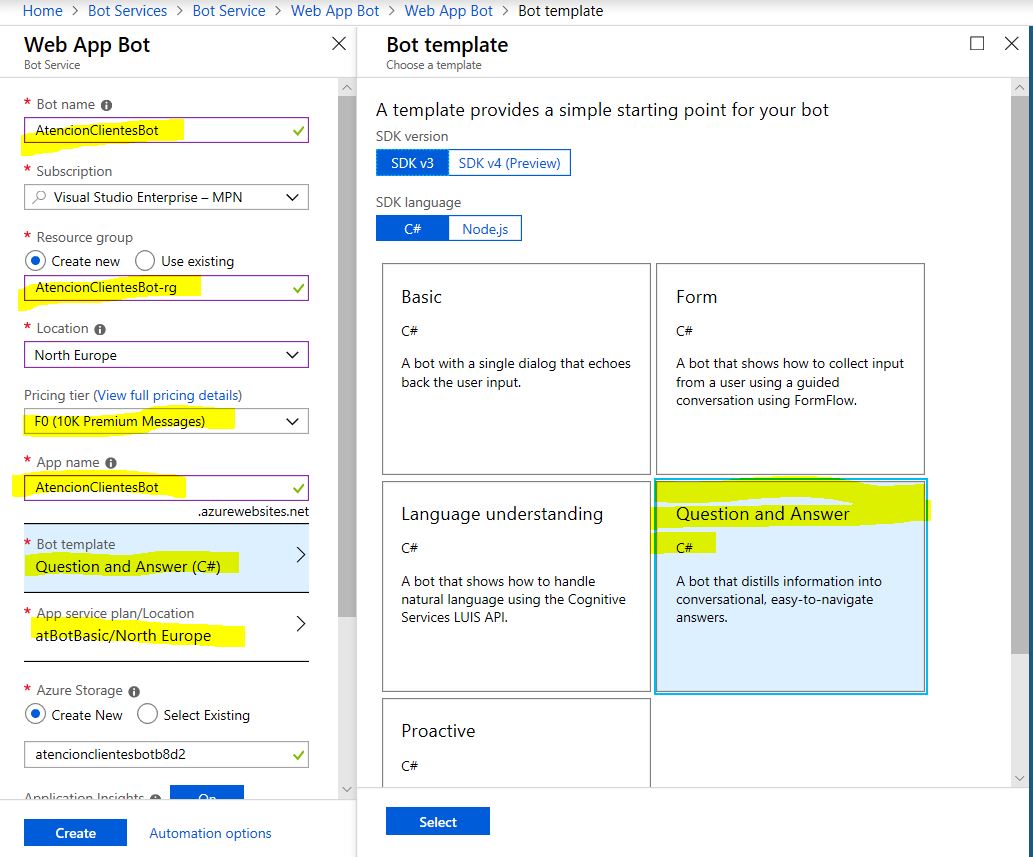The width and height of the screenshot is (1033, 857).
Task: Click the Bot name info icon
Action: pyautogui.click(x=106, y=105)
